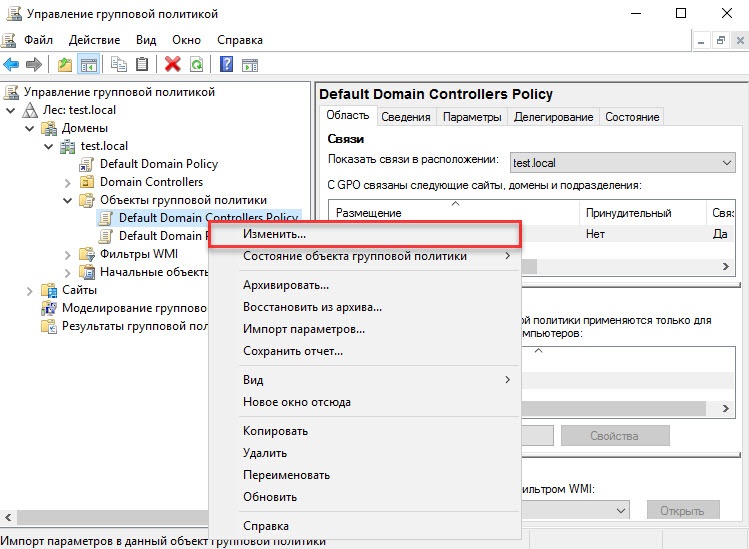Click the Результаты групповой политики icon
The width and height of the screenshot is (749, 549).
click(49, 326)
